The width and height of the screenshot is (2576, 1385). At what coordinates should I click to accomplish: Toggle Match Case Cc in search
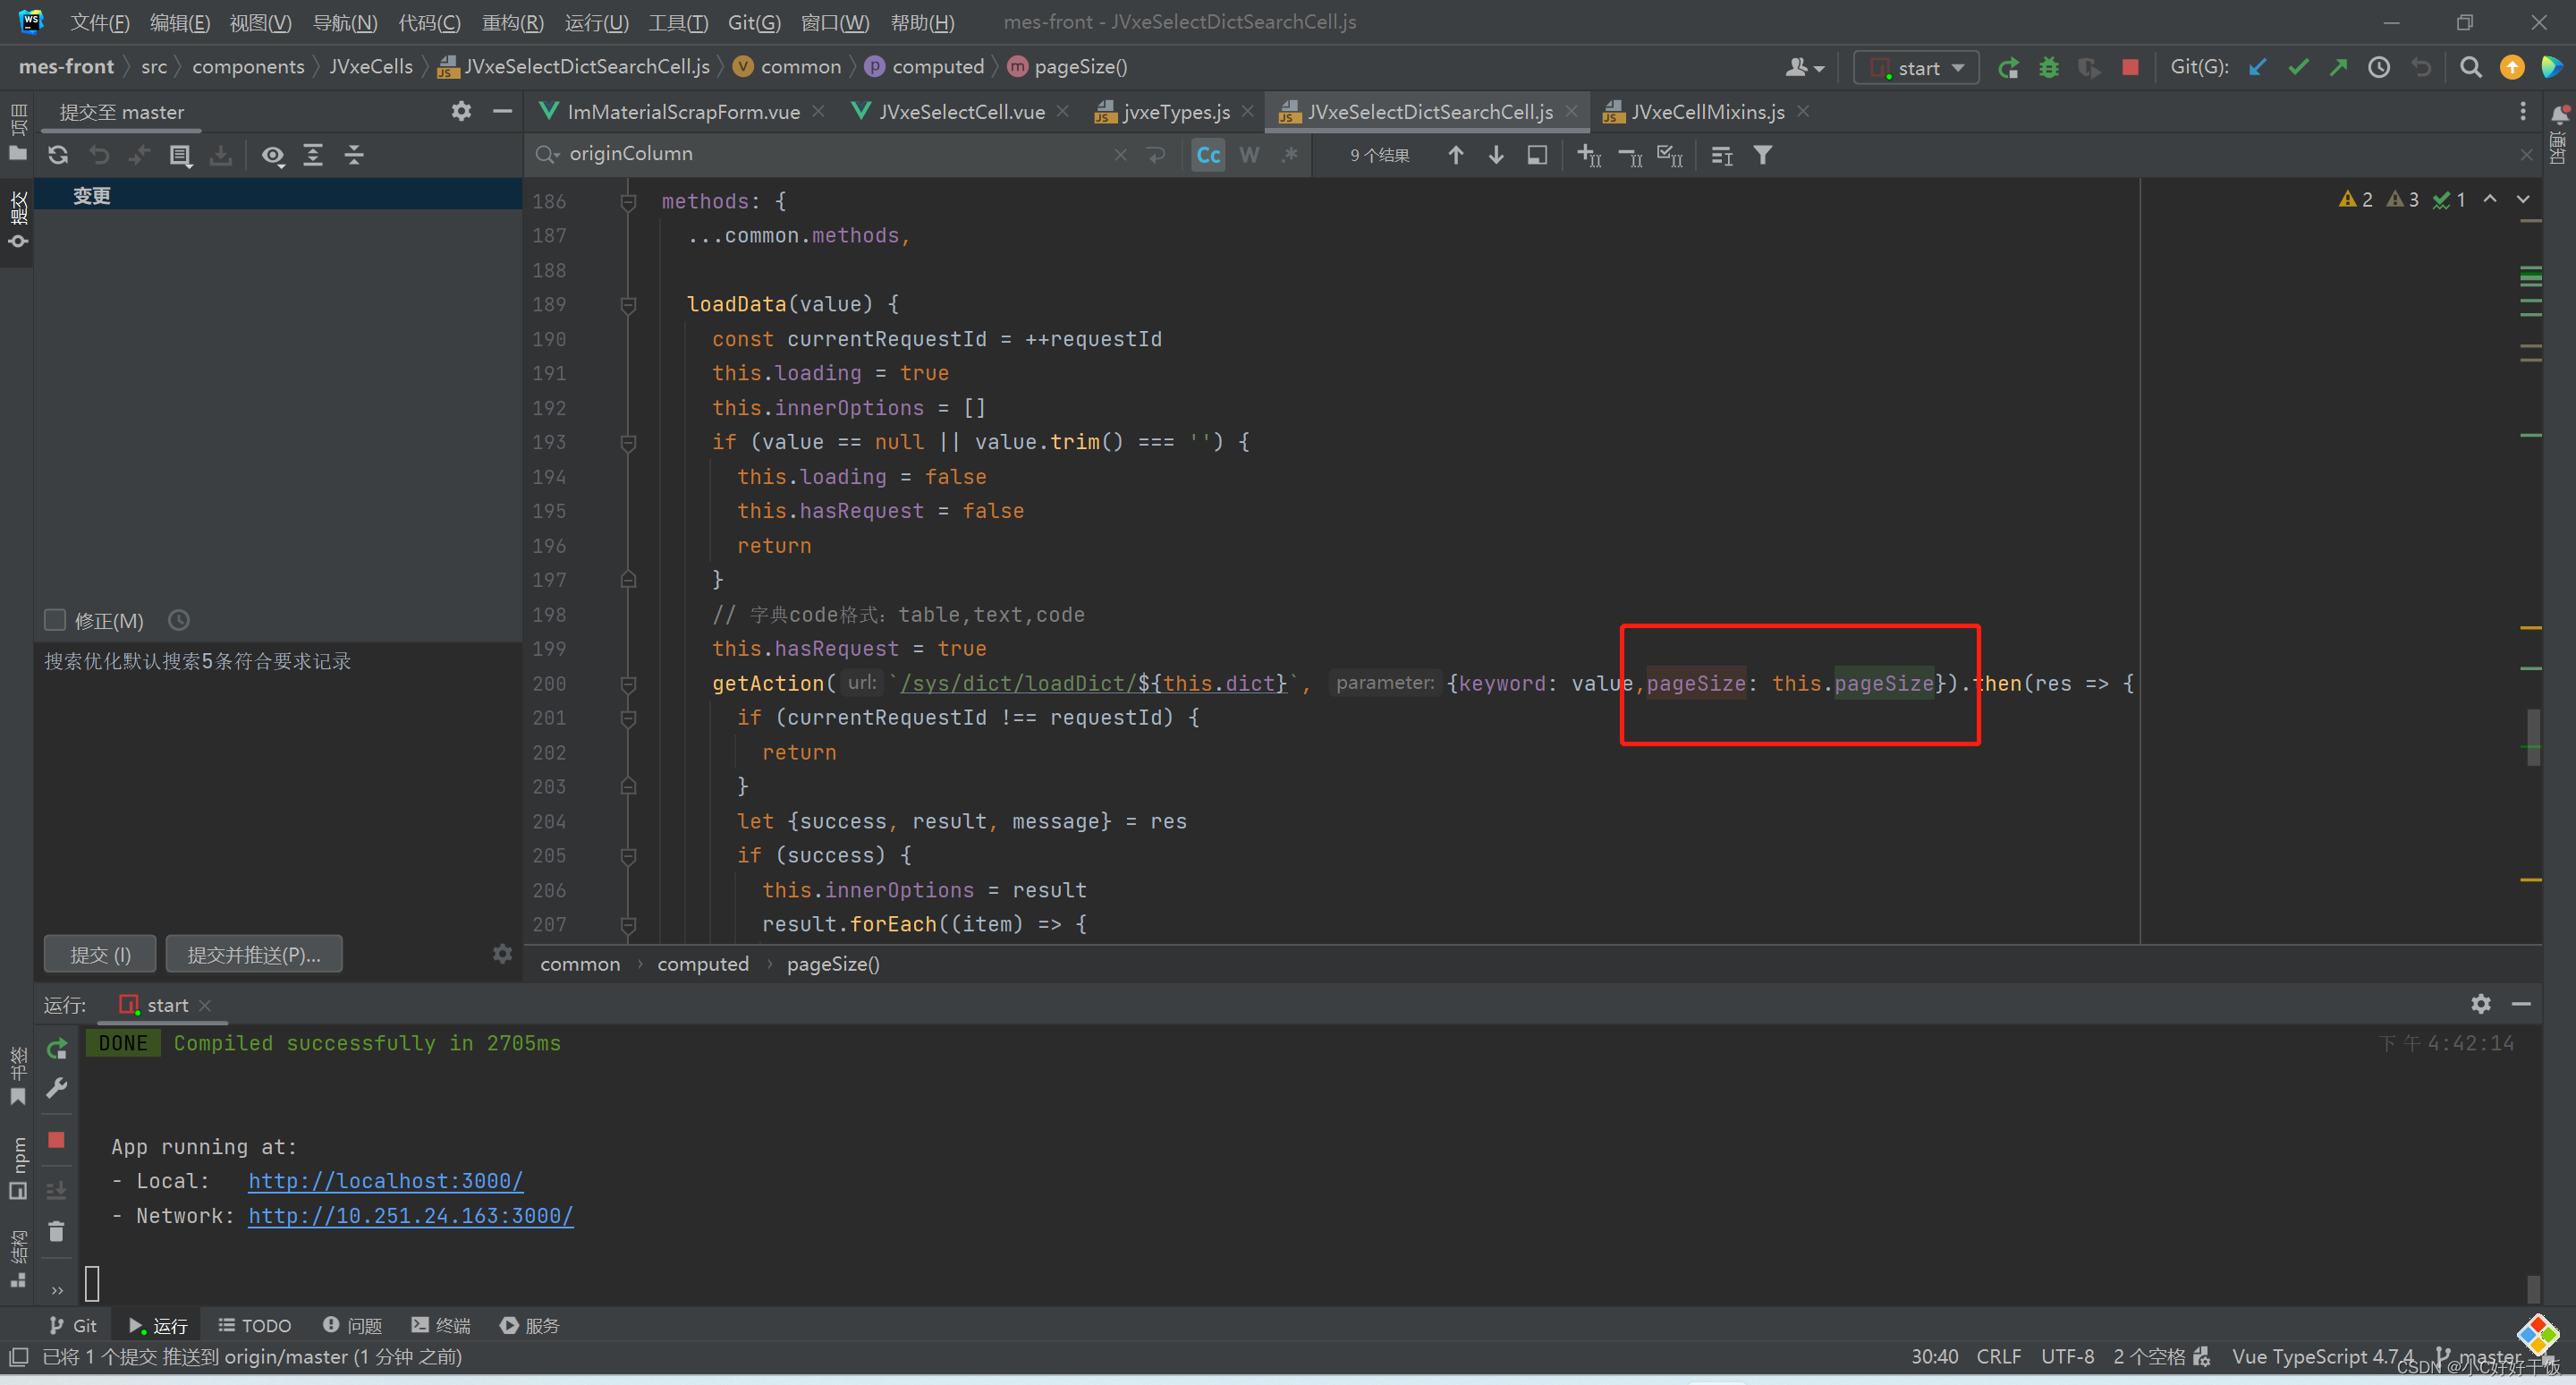point(1208,155)
